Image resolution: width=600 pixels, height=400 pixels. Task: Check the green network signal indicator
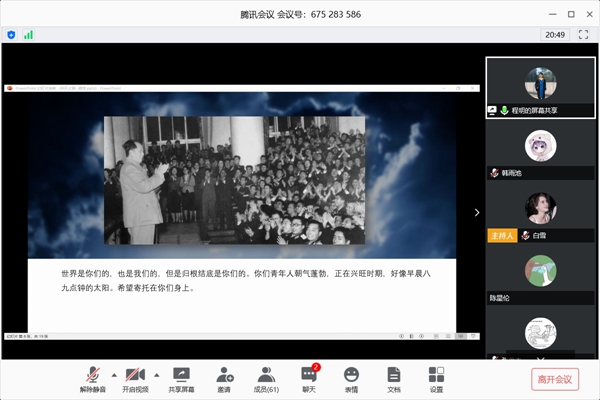pos(28,34)
